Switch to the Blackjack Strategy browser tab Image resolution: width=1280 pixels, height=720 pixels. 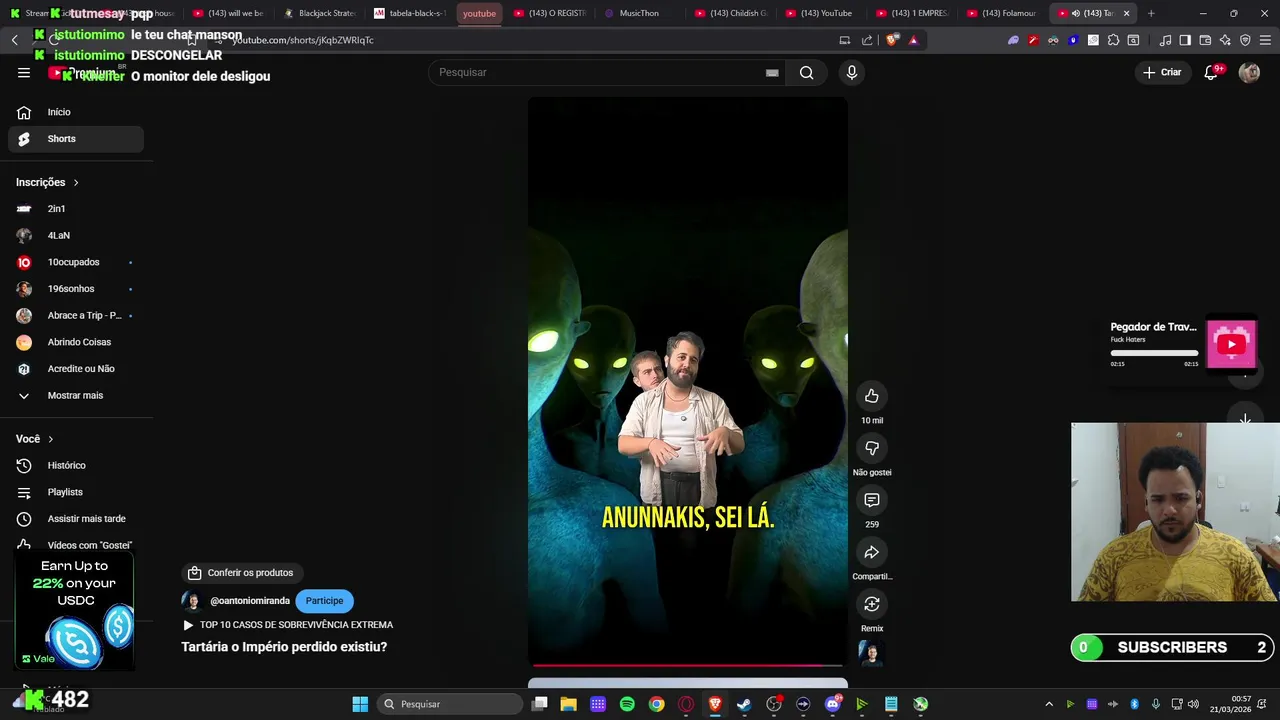(319, 13)
